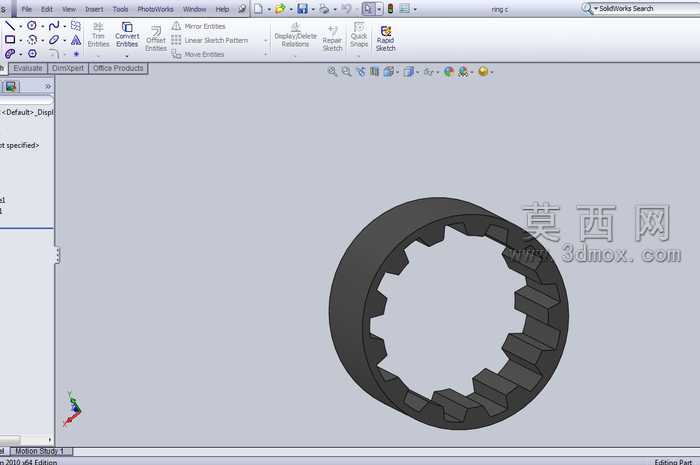The height and width of the screenshot is (465, 700).
Task: Click the Options icon in top toolbar
Action: pyautogui.click(x=404, y=8)
